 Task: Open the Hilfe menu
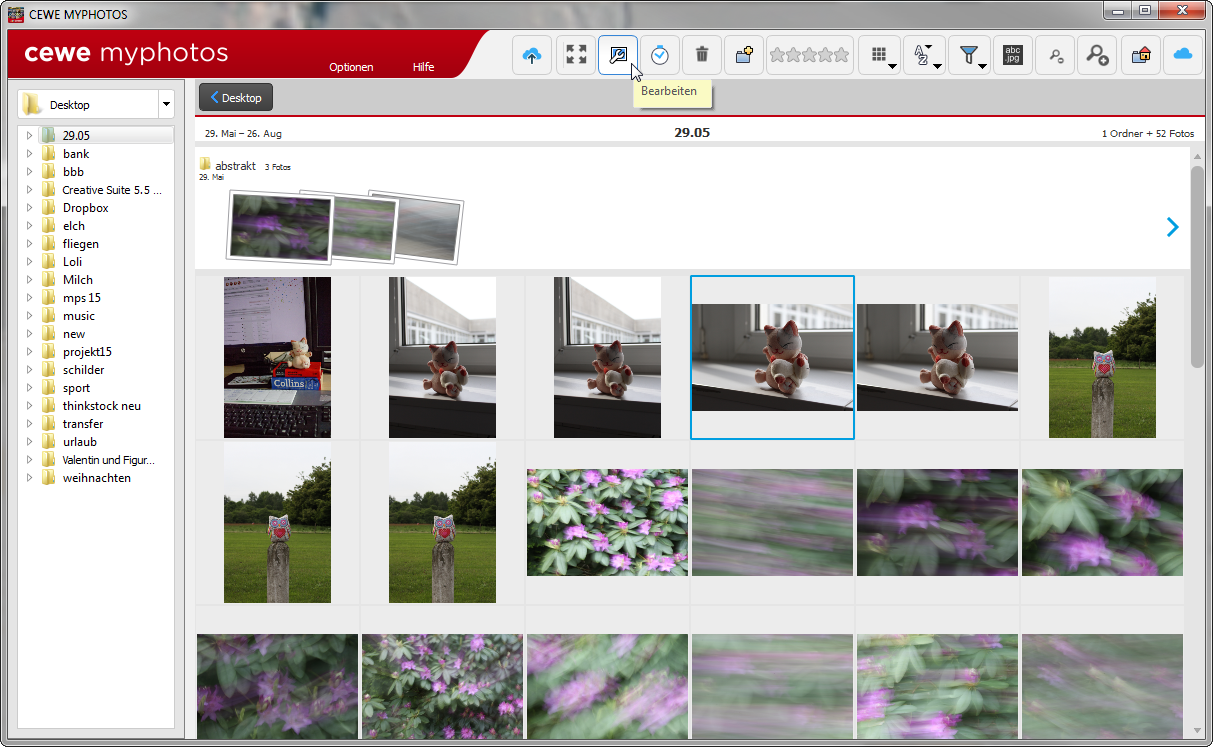tap(423, 67)
